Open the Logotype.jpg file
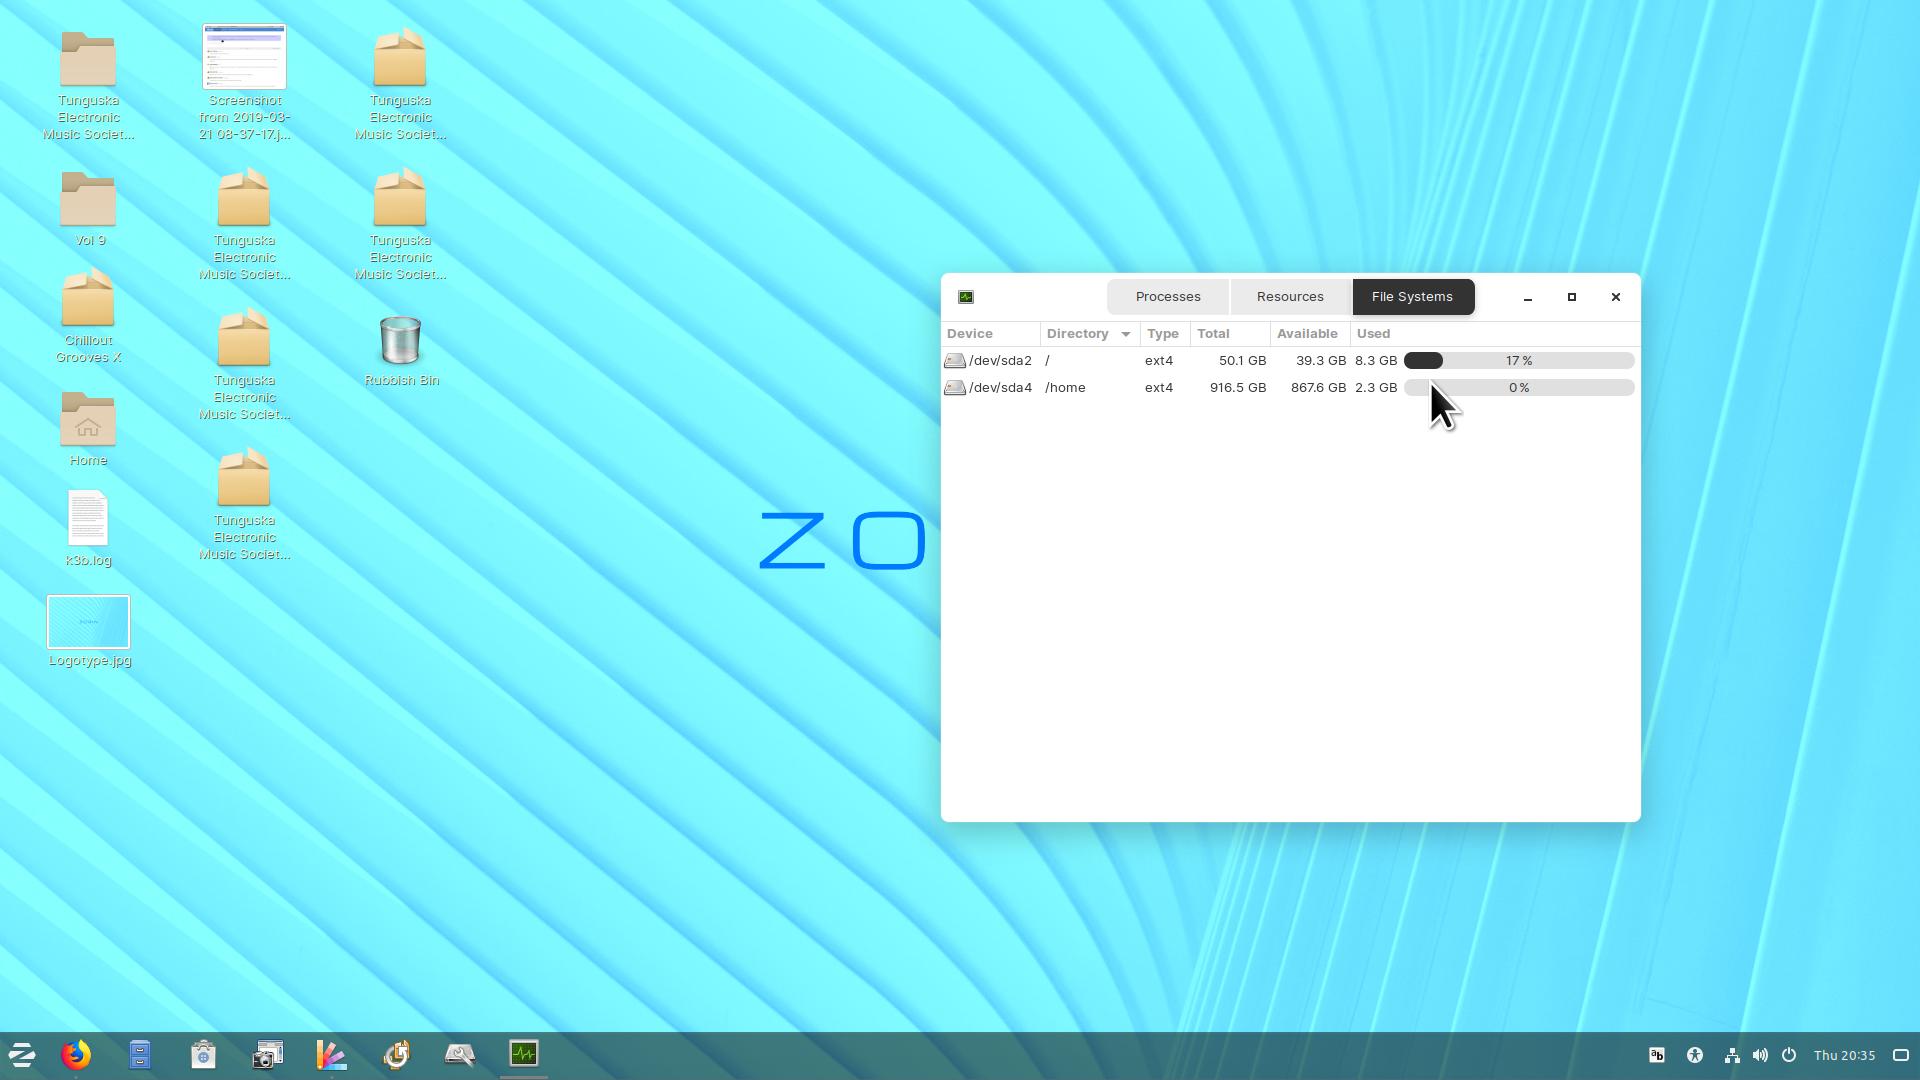 coord(87,620)
